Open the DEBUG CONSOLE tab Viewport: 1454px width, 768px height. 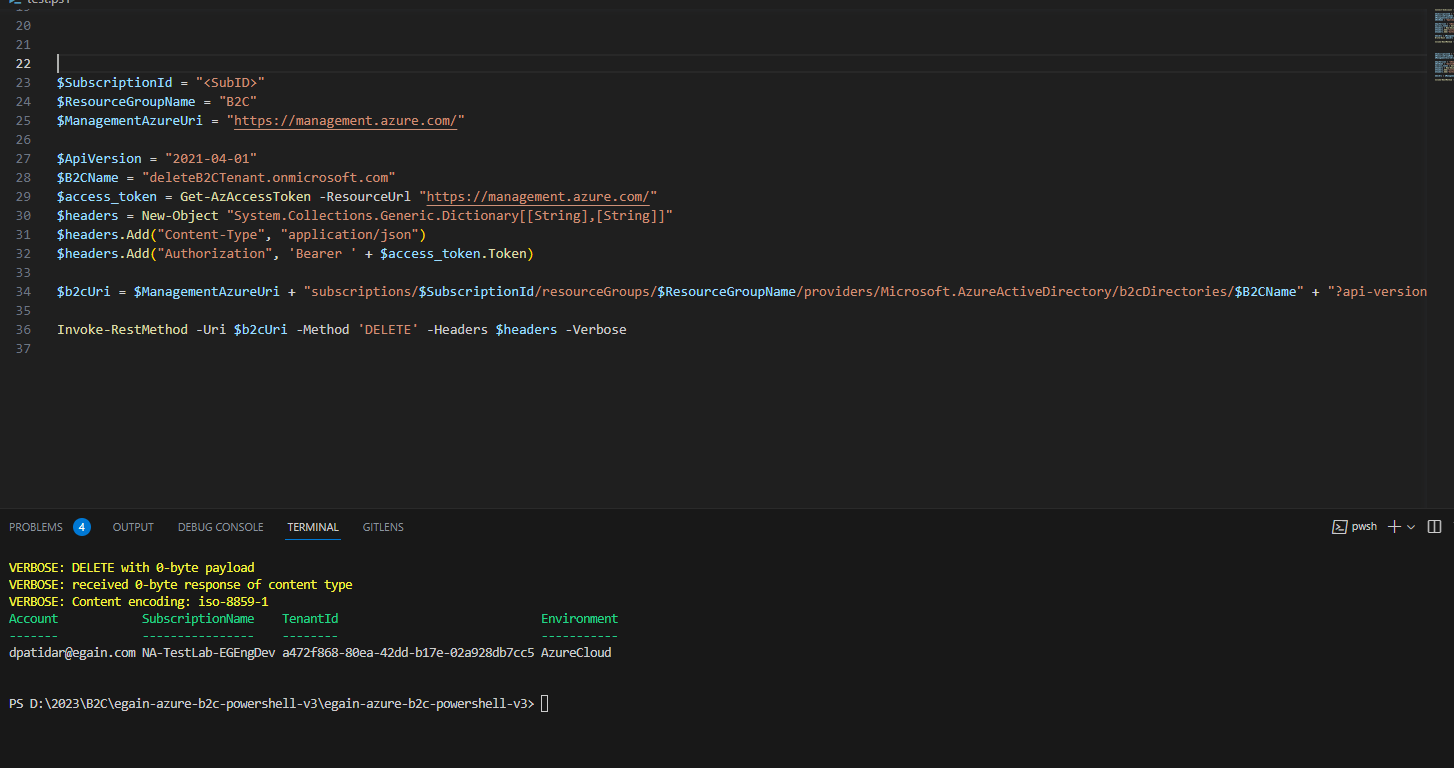pos(221,527)
